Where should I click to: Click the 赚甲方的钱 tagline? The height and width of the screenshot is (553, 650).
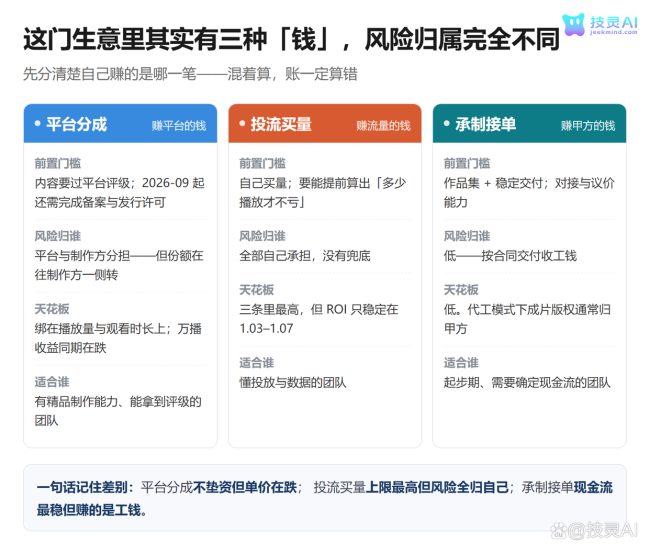click(588, 125)
